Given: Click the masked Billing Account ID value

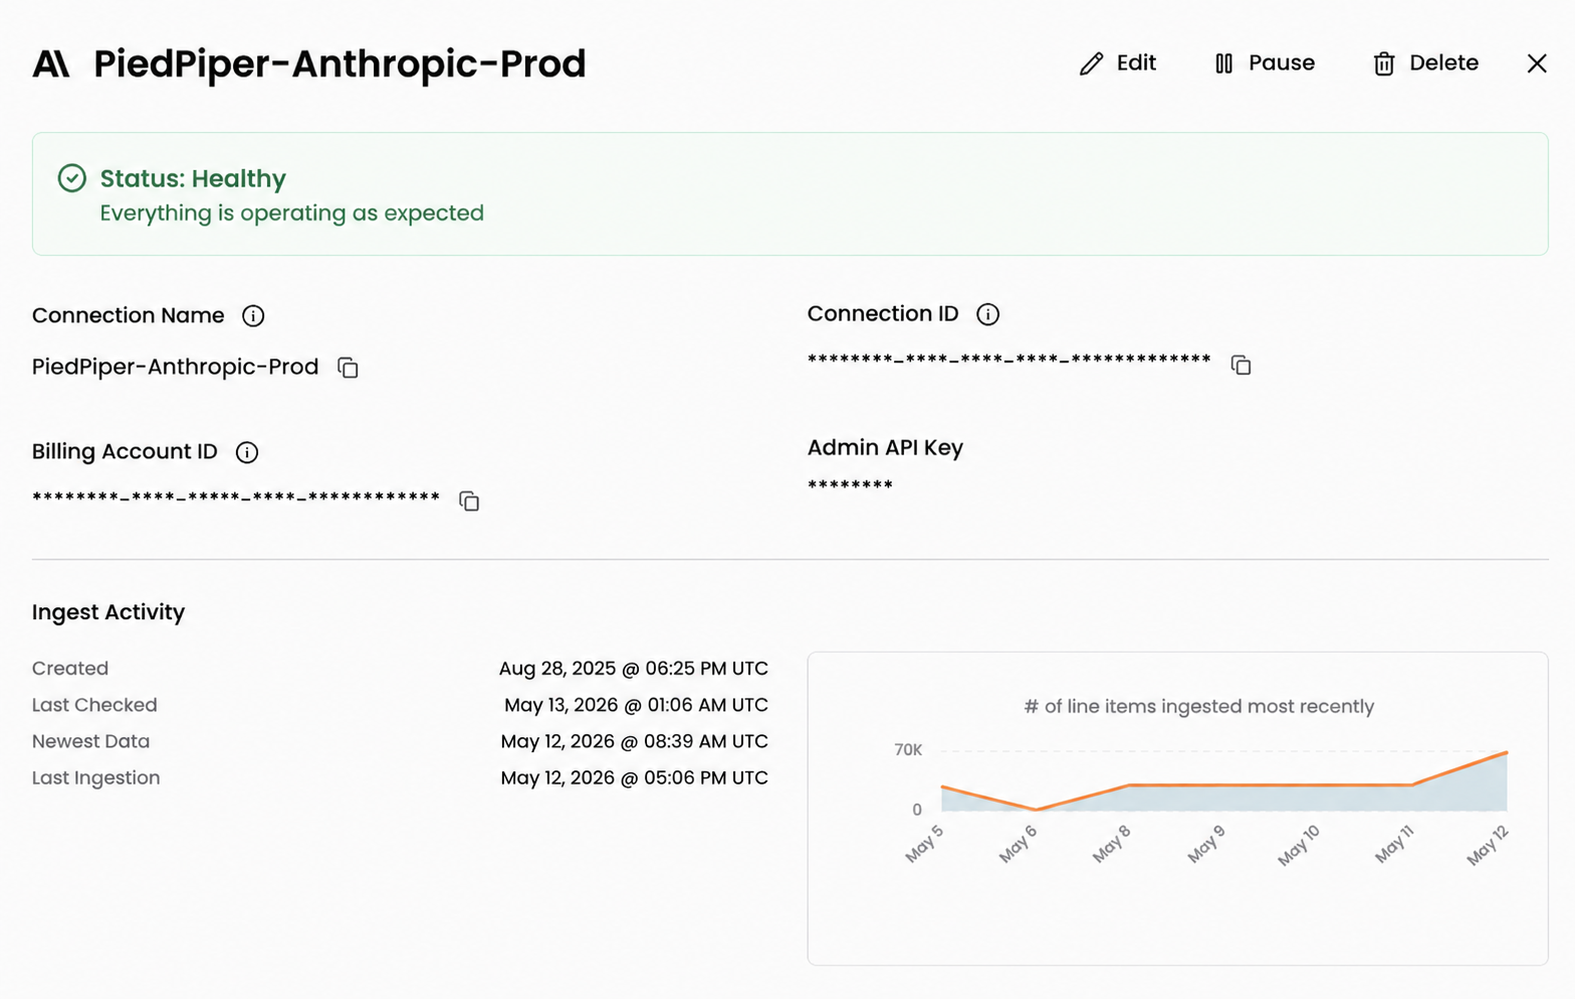Looking at the screenshot, I should 236,496.
